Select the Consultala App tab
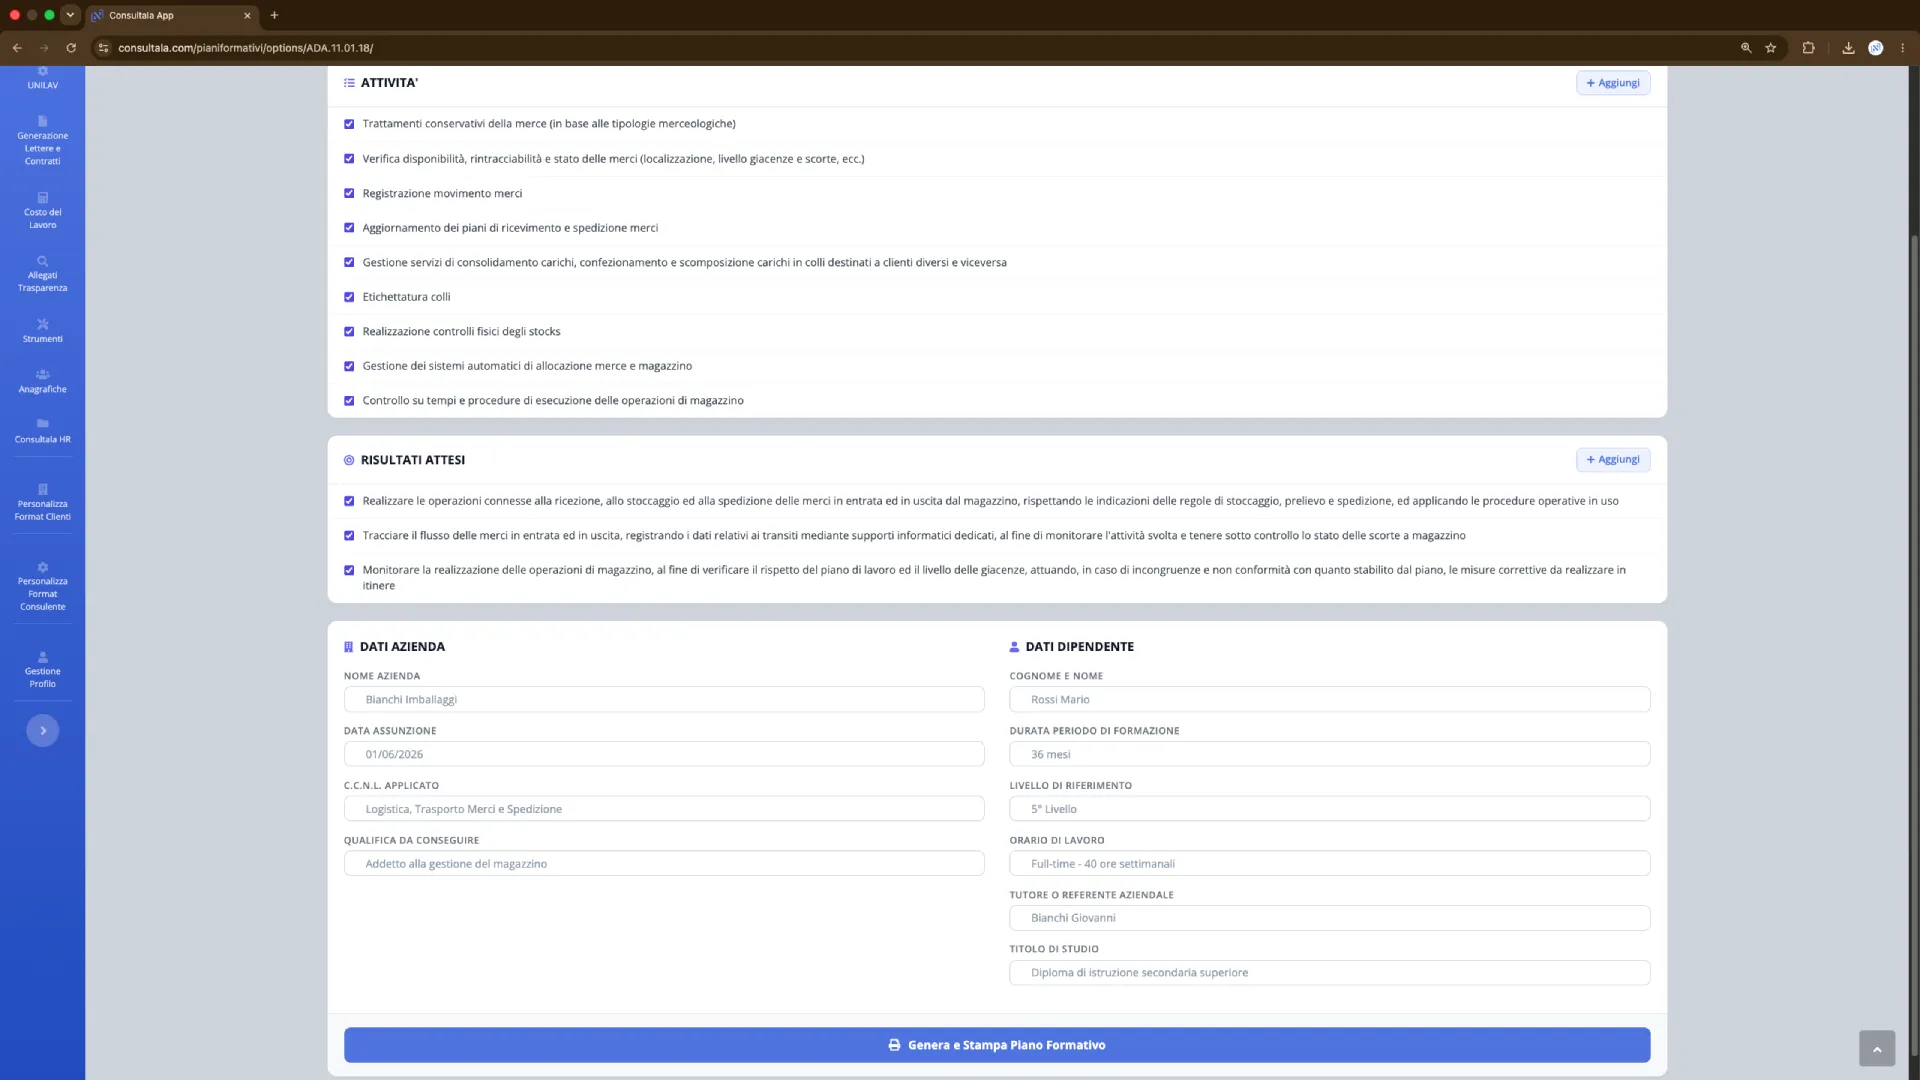 point(172,15)
